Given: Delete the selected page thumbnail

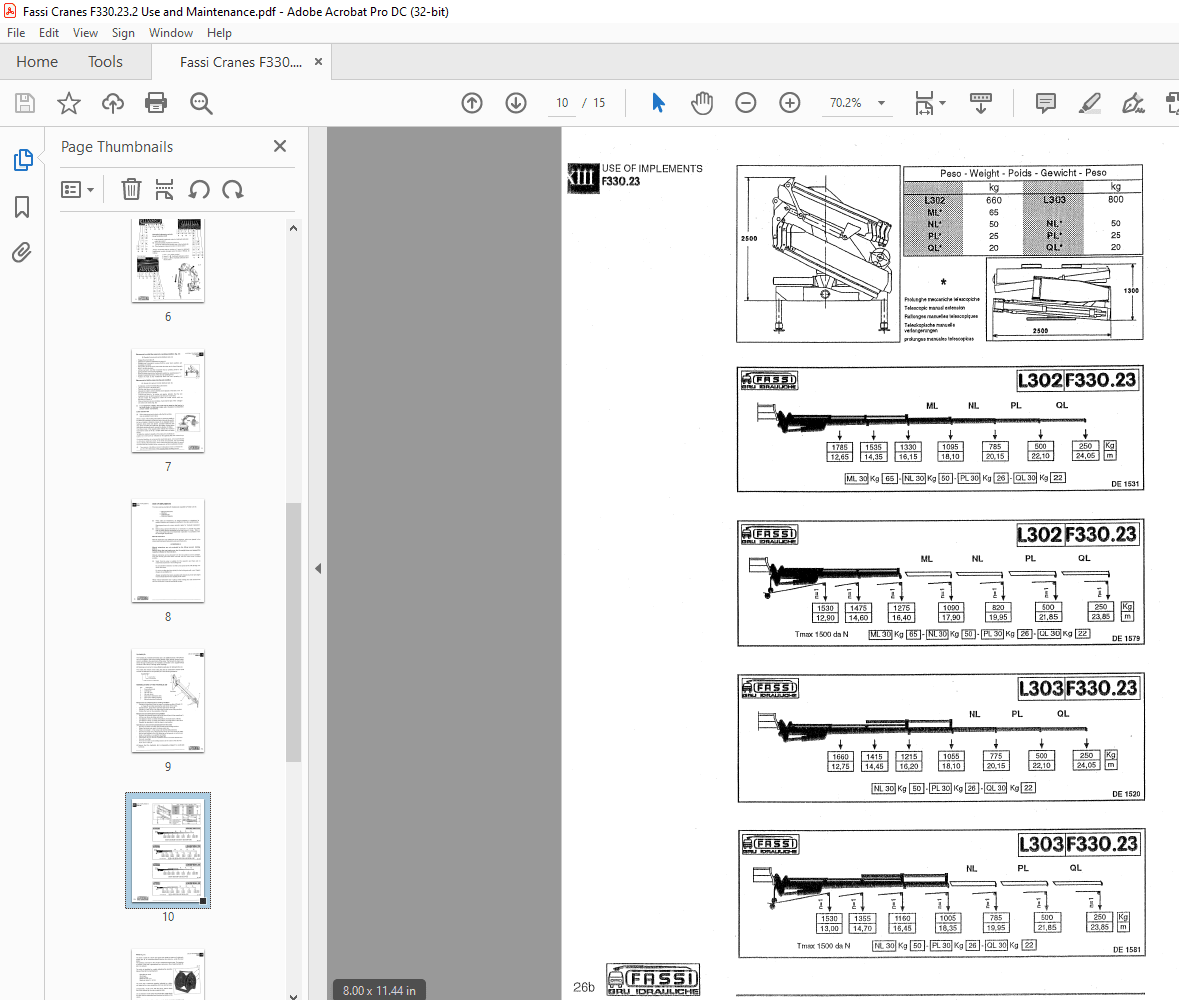Looking at the screenshot, I should [131, 189].
